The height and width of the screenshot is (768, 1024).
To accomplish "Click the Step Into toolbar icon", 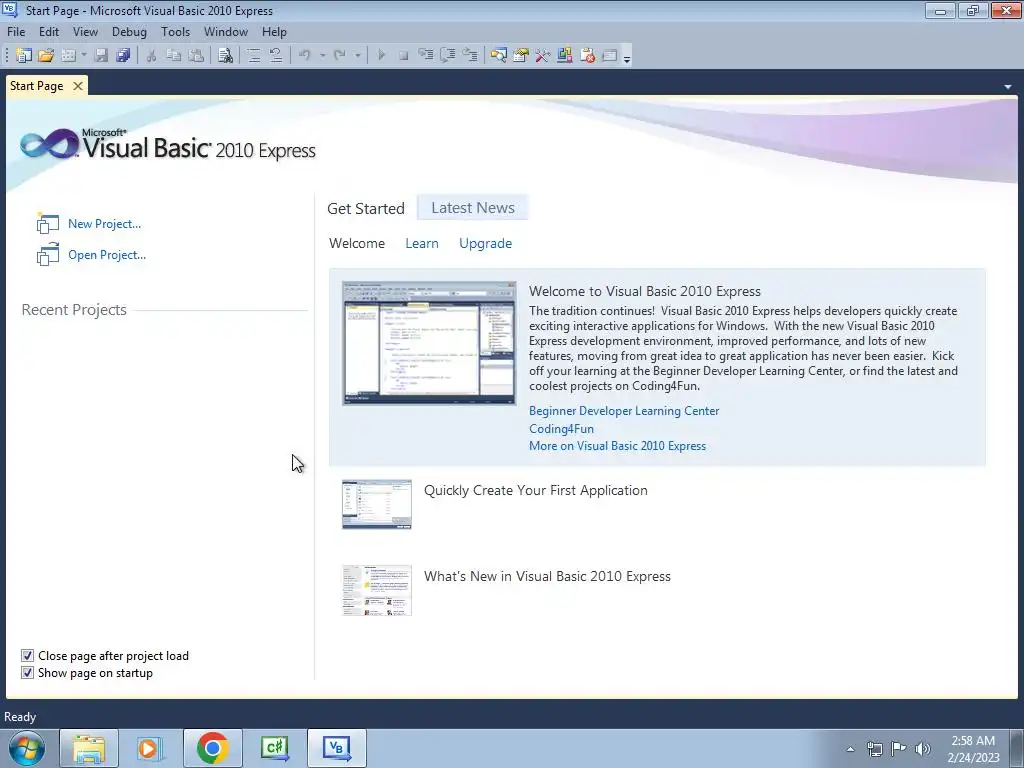I will (426, 56).
